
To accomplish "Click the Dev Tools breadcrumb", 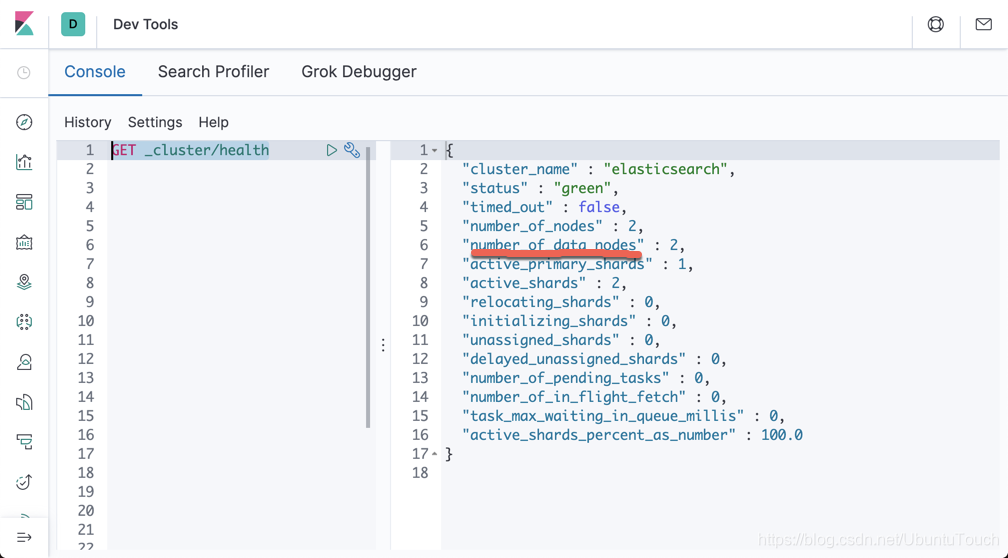I will 145,24.
